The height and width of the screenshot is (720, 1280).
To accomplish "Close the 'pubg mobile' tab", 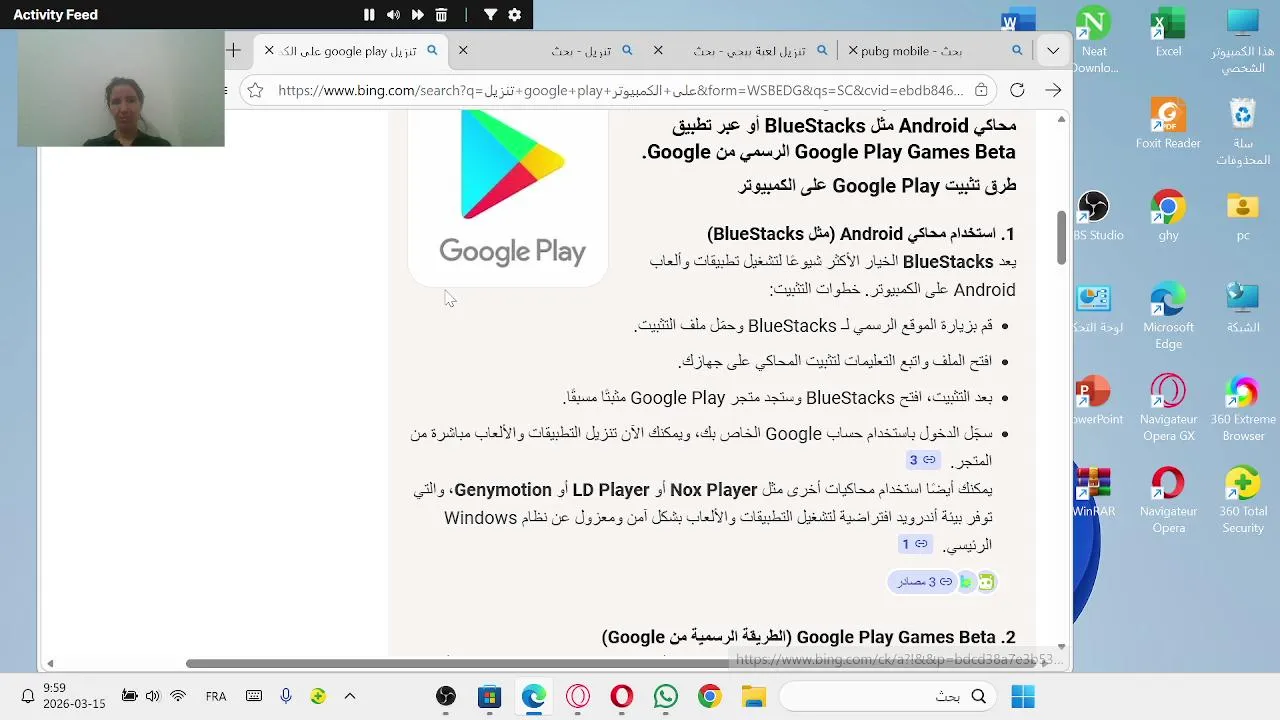I will tap(853, 50).
